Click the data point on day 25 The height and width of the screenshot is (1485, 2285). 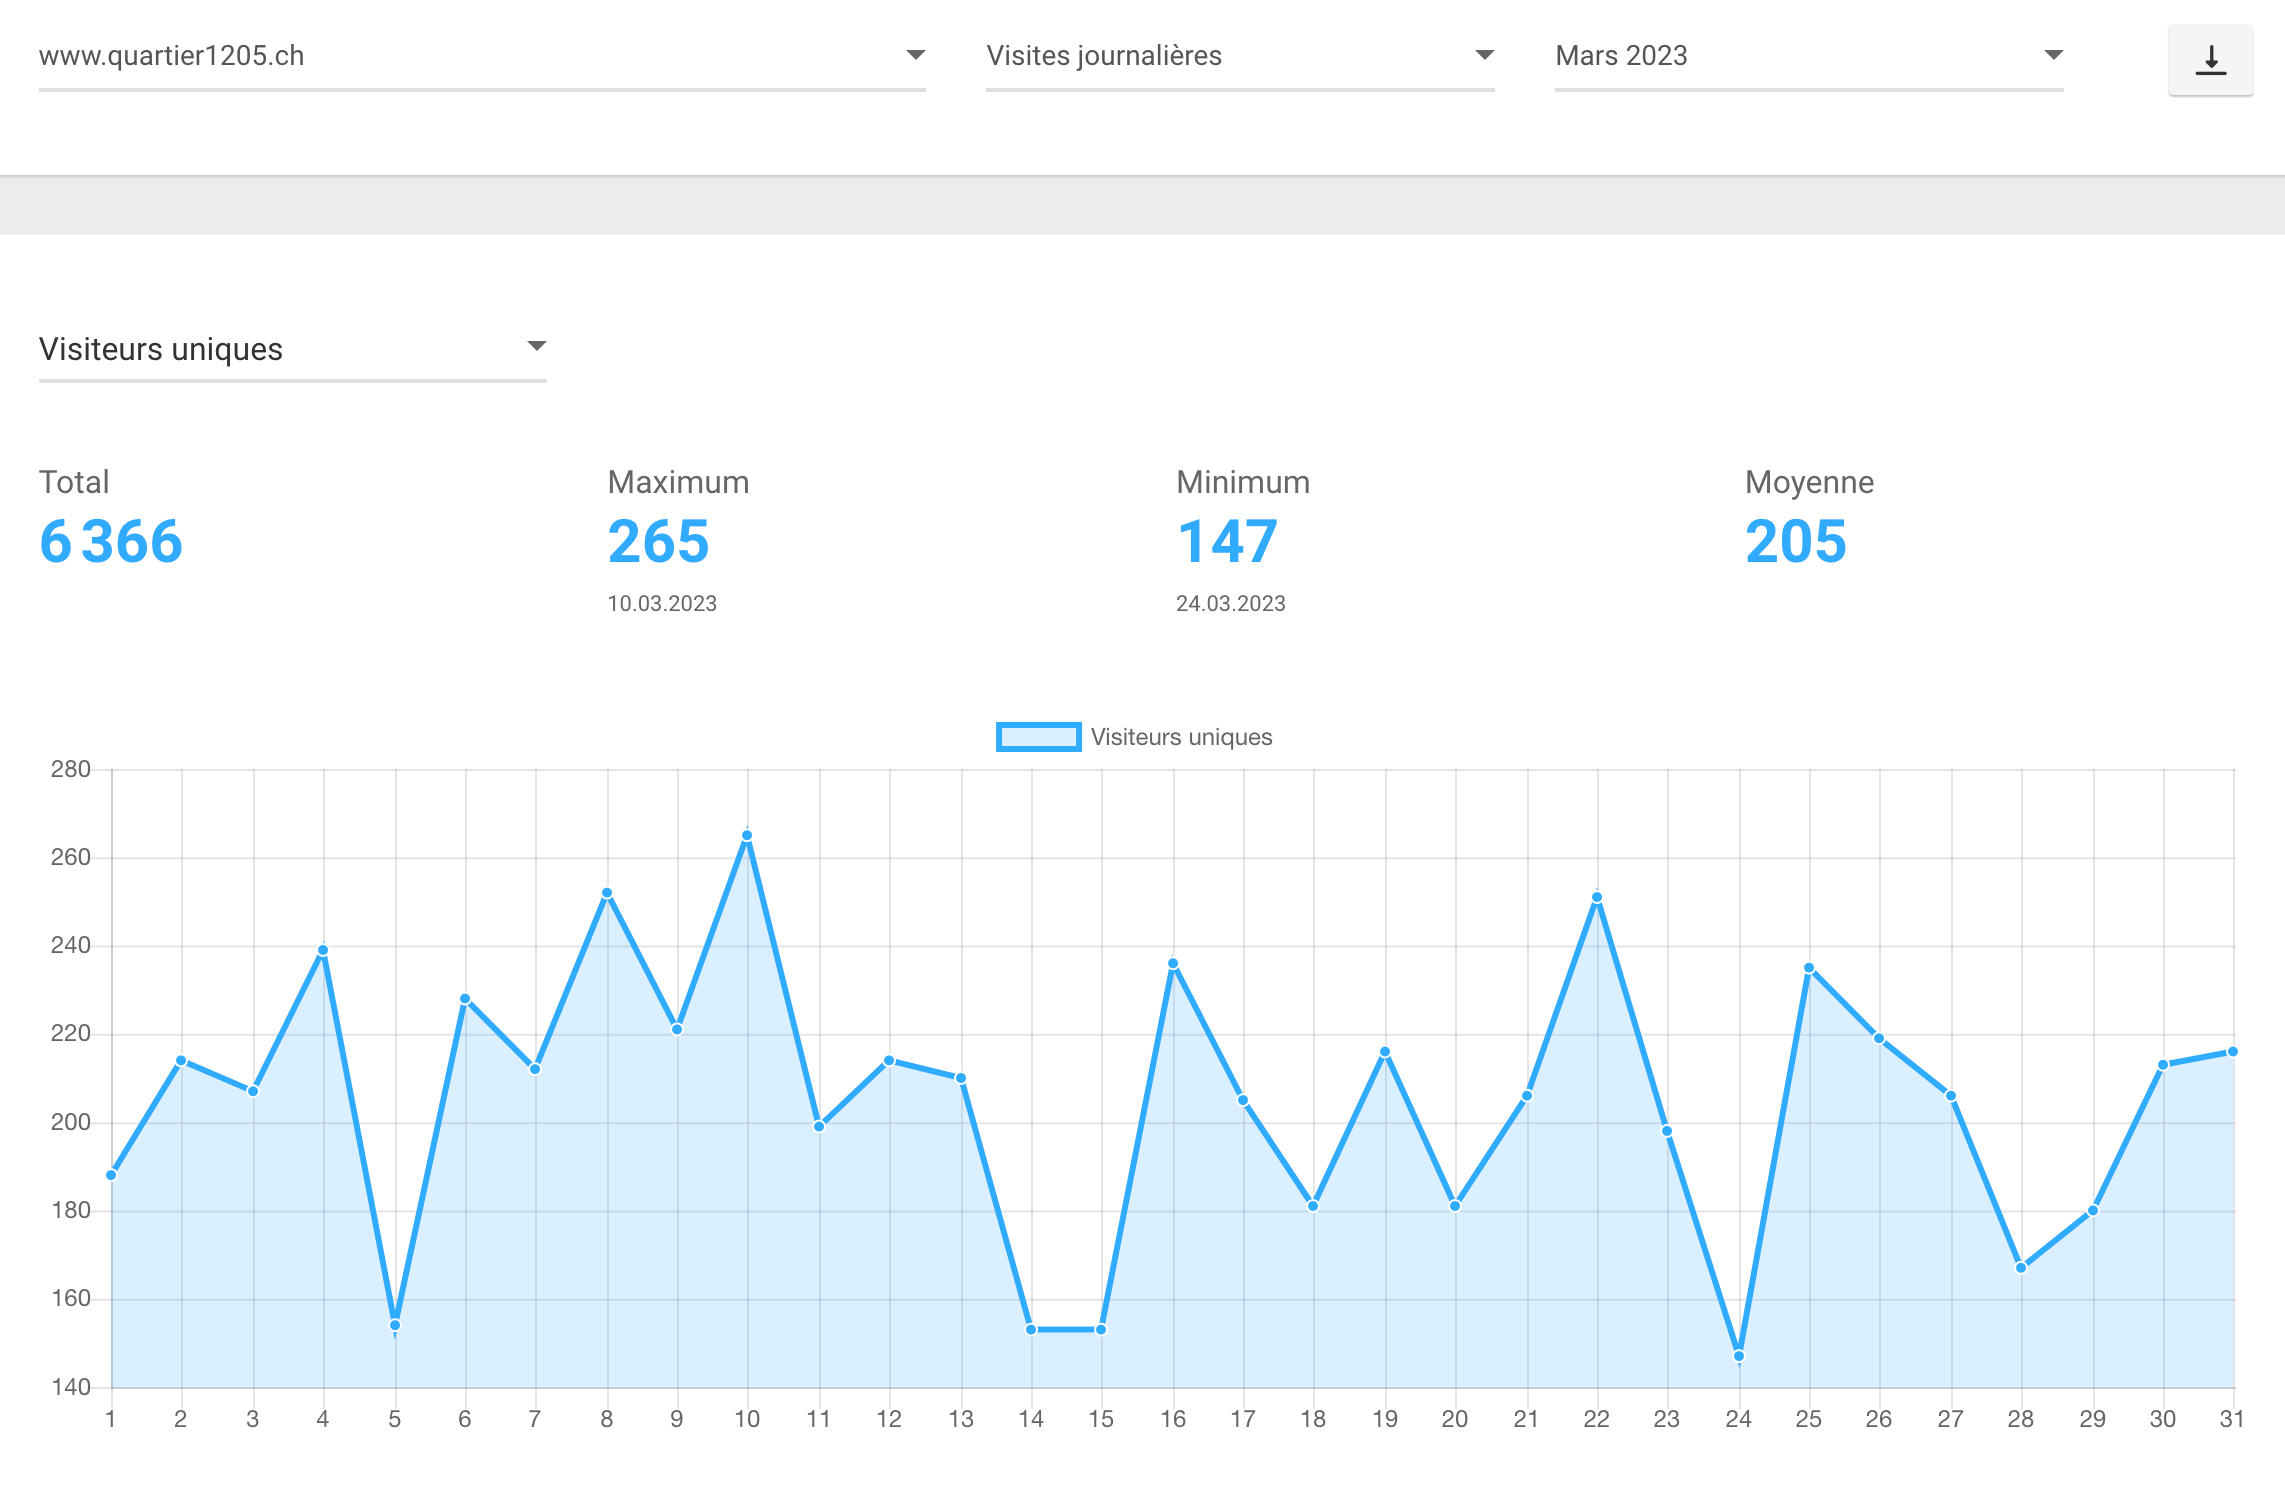(x=1809, y=968)
